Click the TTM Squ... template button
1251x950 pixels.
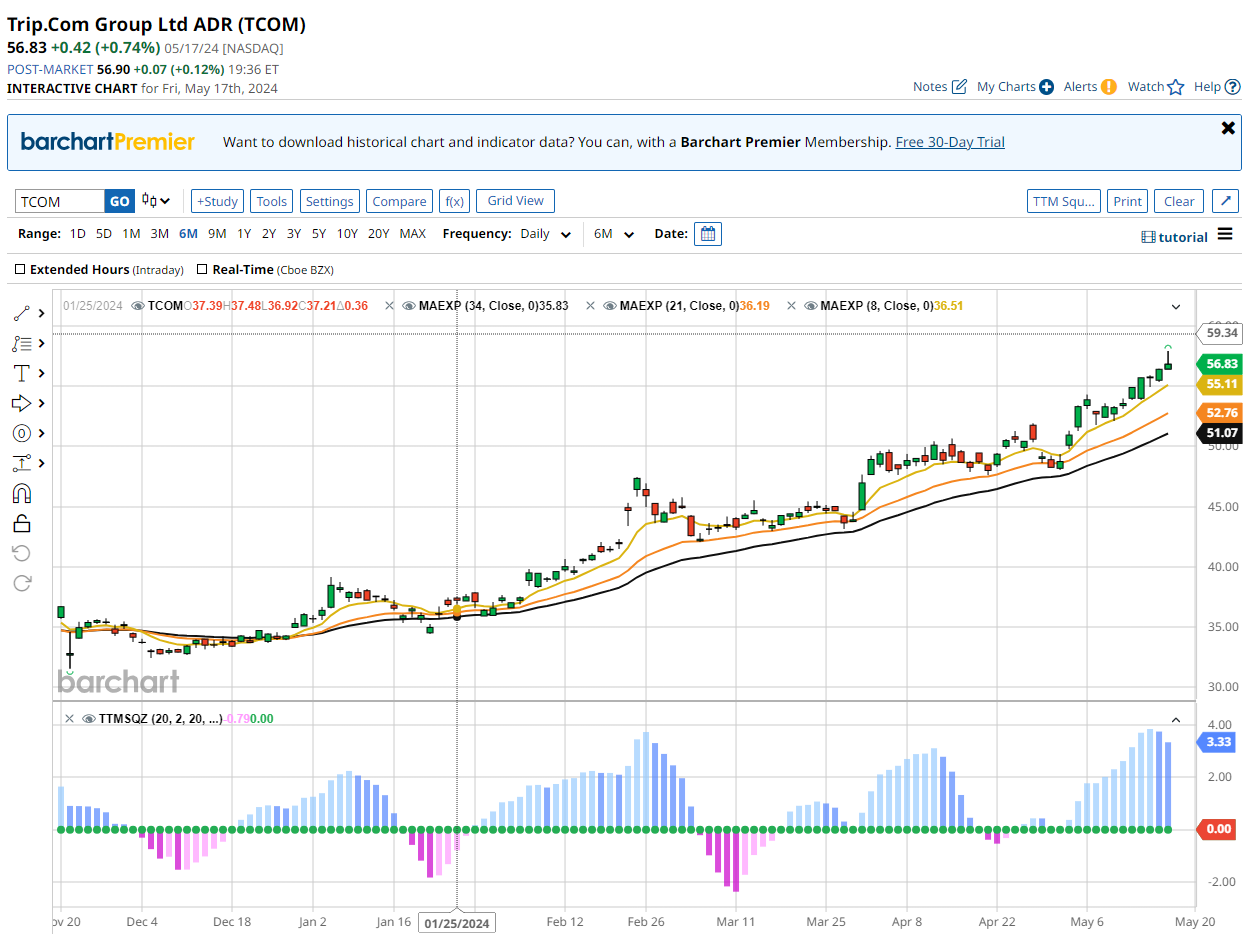1064,201
